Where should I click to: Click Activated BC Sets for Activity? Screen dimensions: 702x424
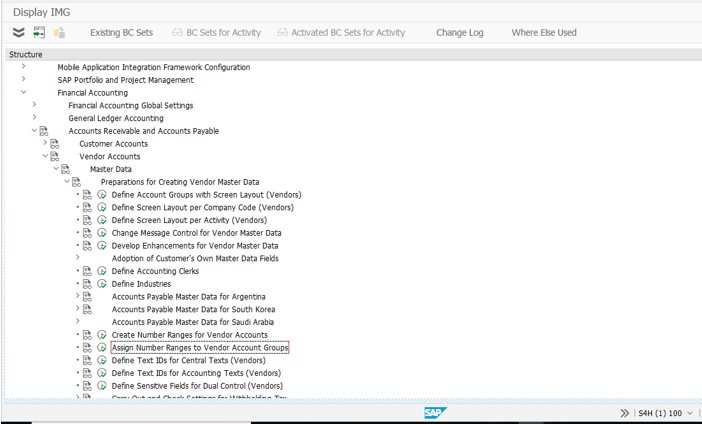pyautogui.click(x=341, y=33)
